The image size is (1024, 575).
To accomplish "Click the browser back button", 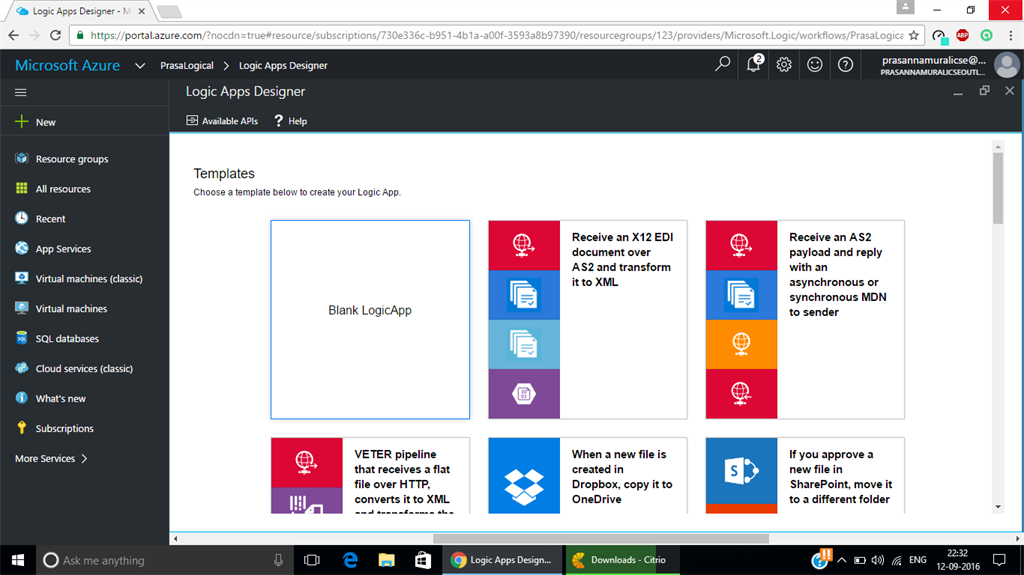I will pos(14,35).
